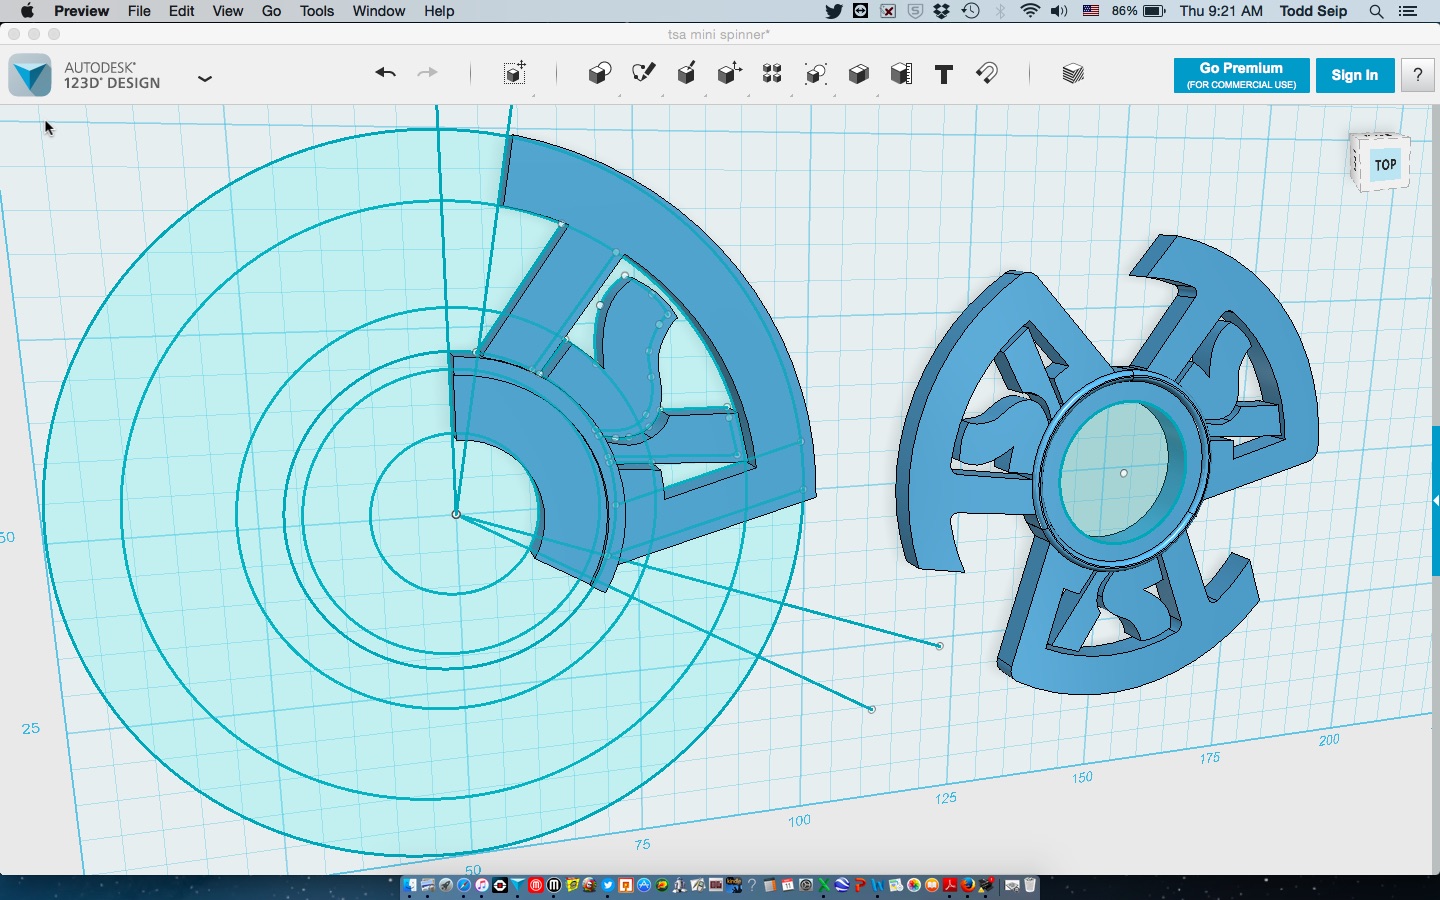Open the Grouping tool menu
The height and width of the screenshot is (900, 1440).
[816, 73]
